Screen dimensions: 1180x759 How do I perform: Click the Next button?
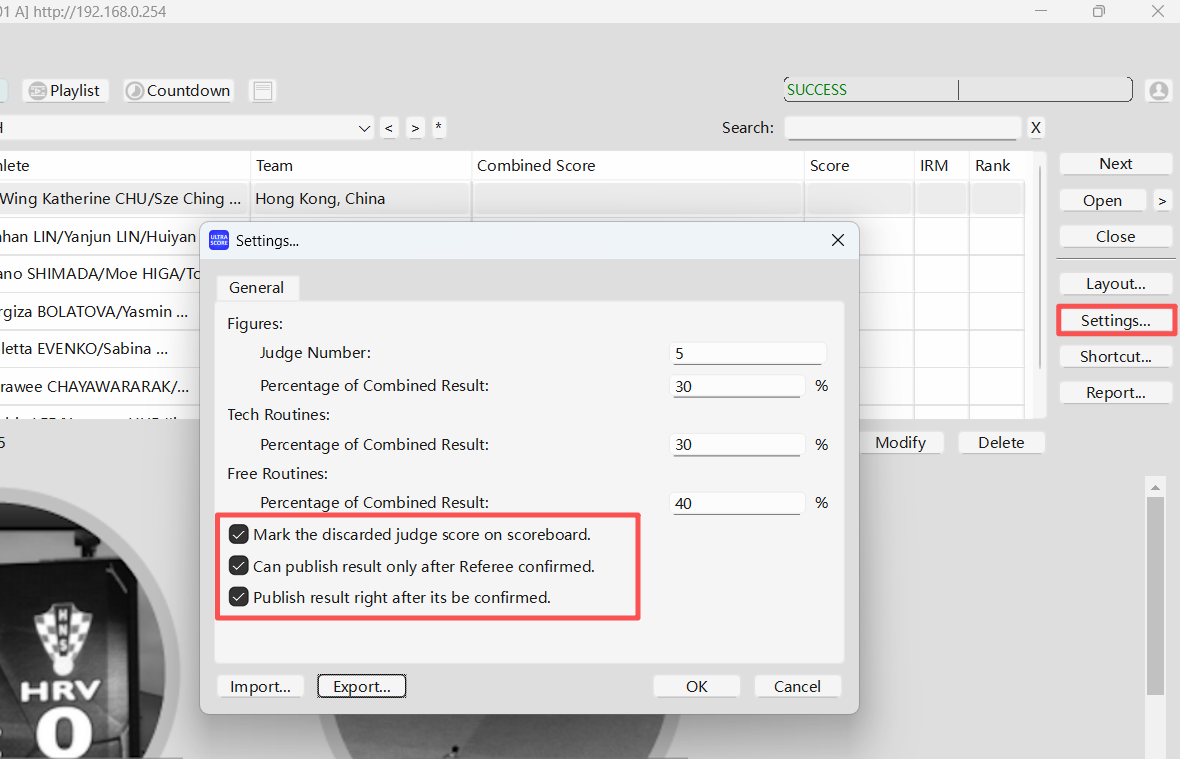tap(1115, 164)
